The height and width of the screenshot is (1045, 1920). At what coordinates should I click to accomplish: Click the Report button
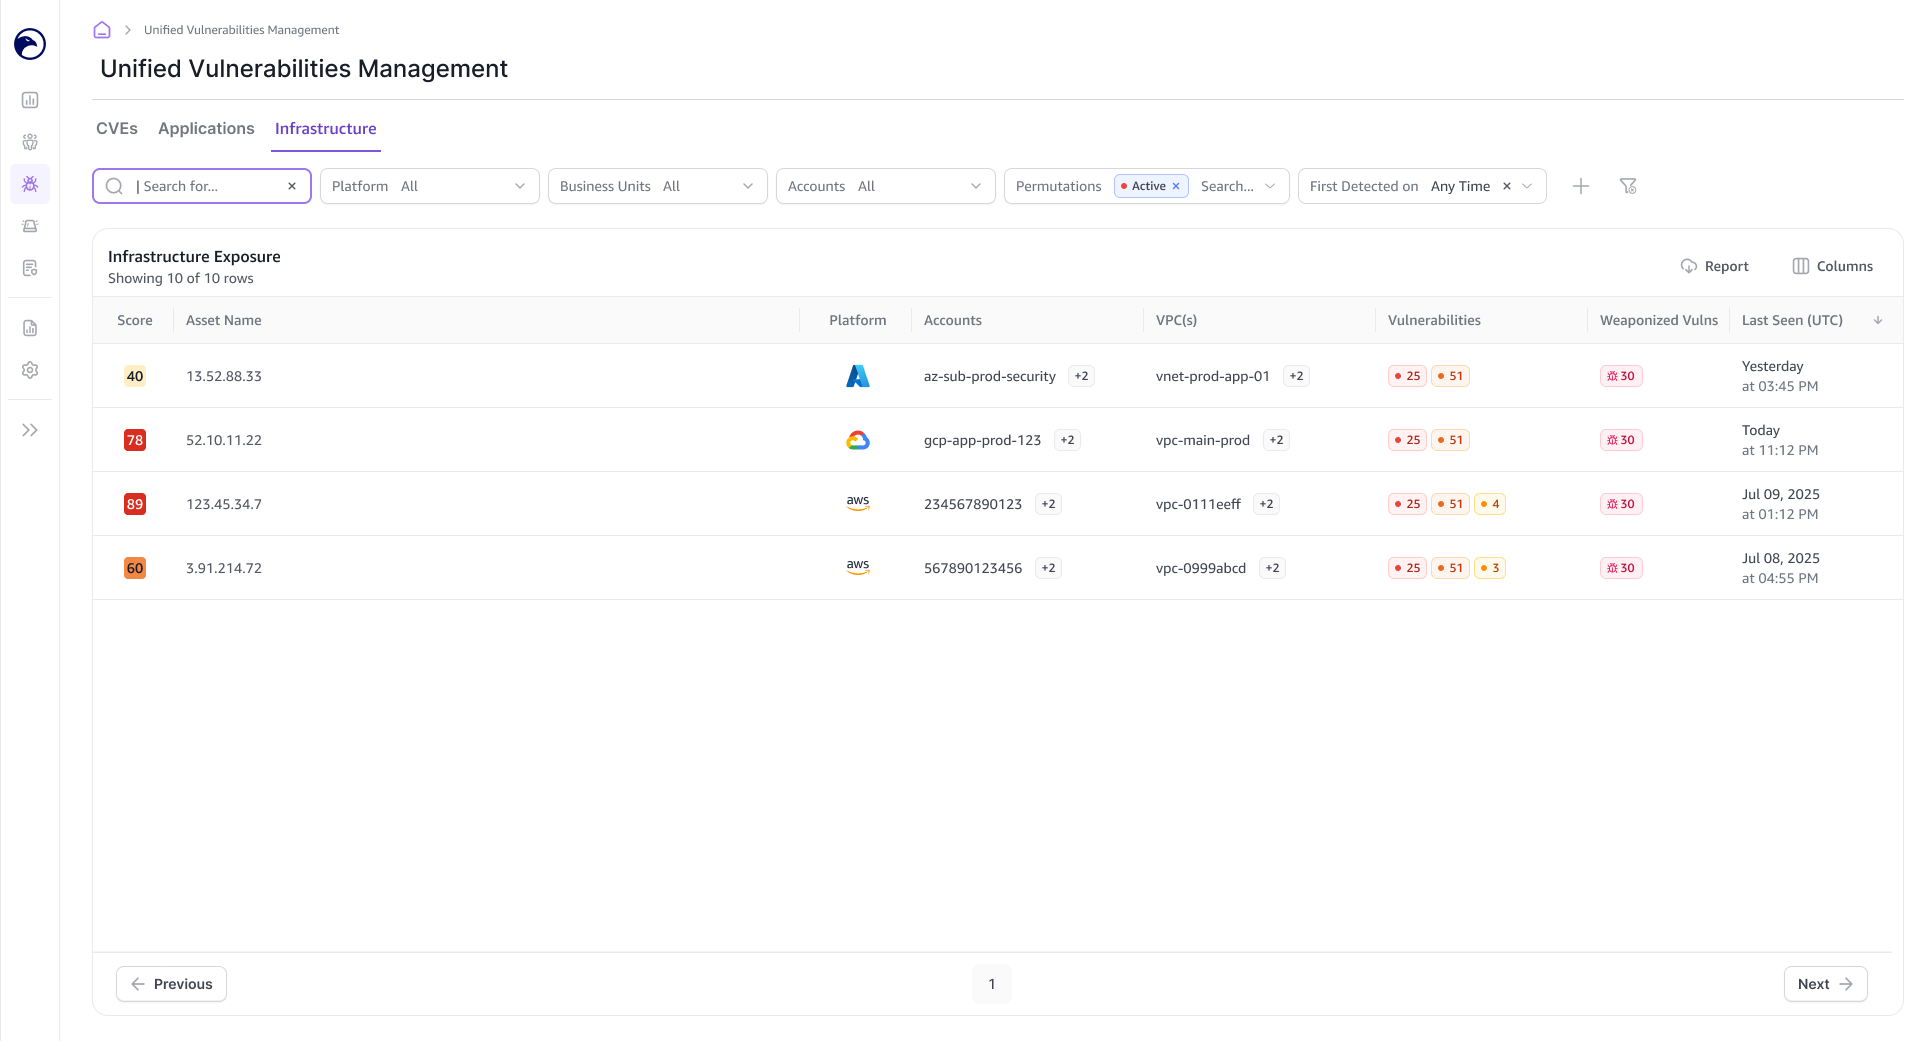coord(1715,266)
